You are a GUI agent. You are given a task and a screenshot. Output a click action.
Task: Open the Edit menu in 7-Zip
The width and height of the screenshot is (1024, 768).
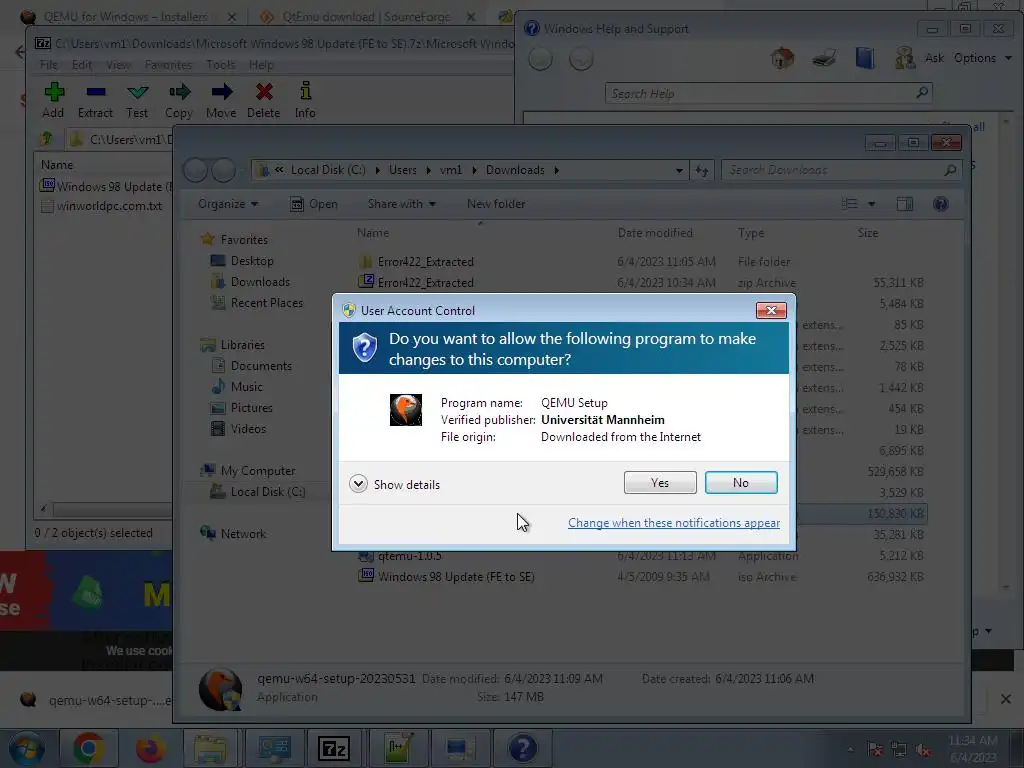(82, 65)
